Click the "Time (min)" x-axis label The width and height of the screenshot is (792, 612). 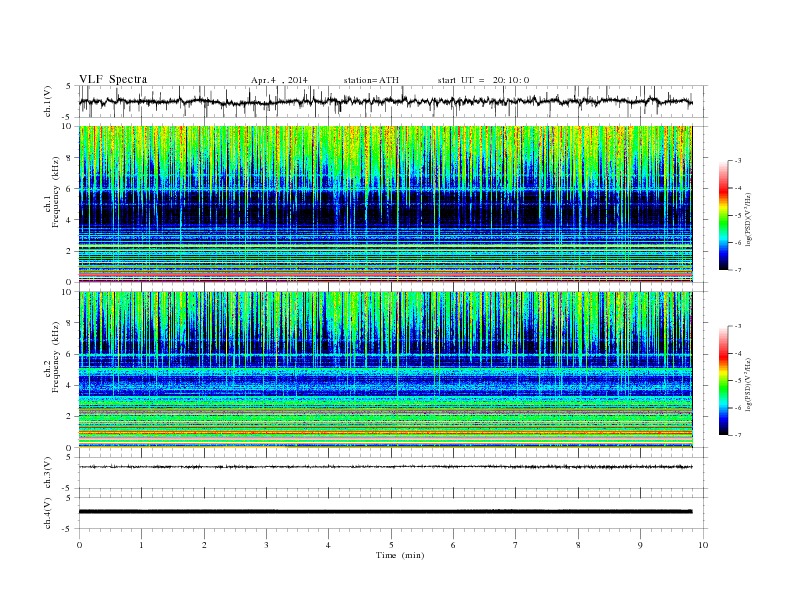(x=400, y=555)
